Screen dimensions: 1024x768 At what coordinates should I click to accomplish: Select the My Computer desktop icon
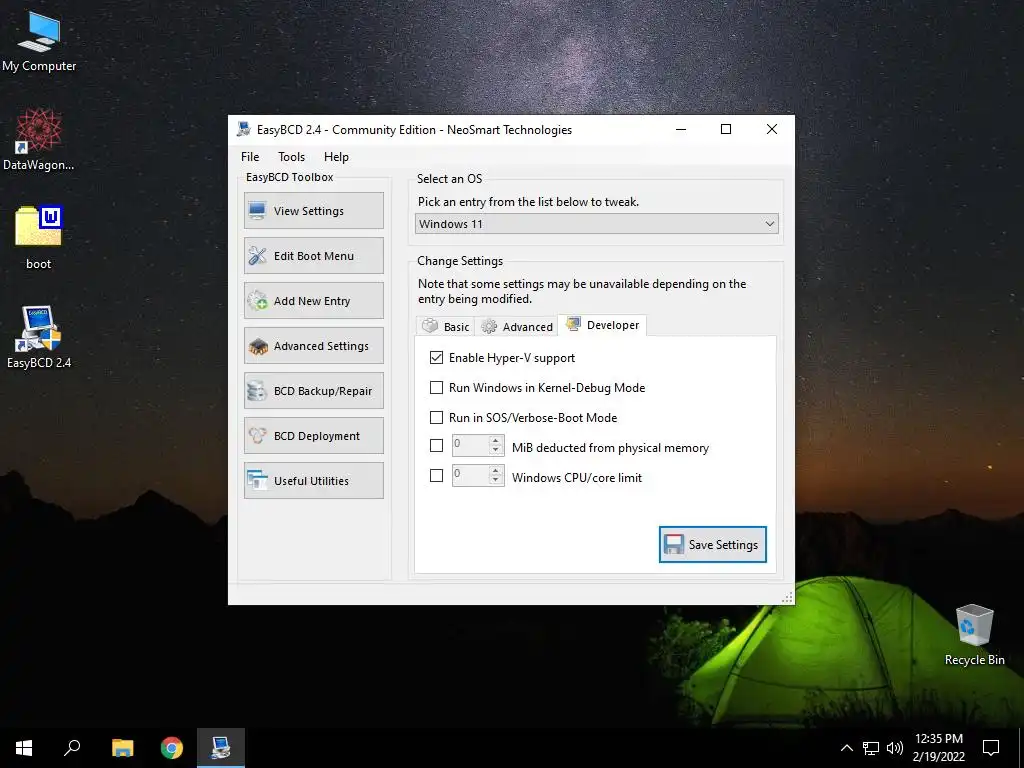coord(39,42)
